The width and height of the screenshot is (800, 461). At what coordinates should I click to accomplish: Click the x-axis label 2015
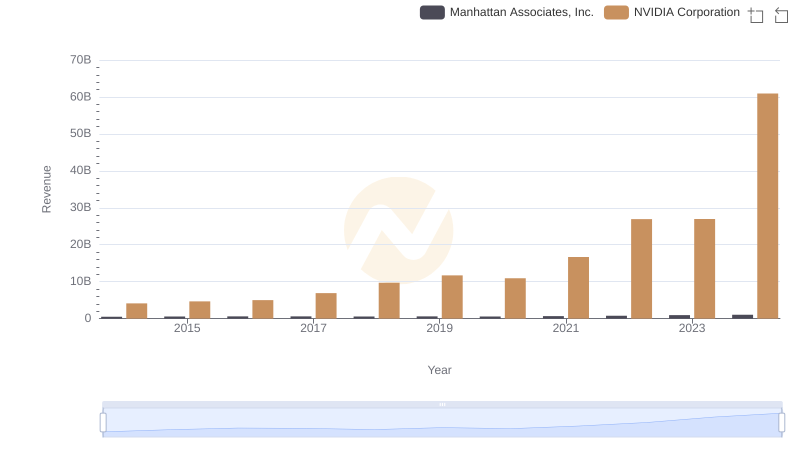187,328
